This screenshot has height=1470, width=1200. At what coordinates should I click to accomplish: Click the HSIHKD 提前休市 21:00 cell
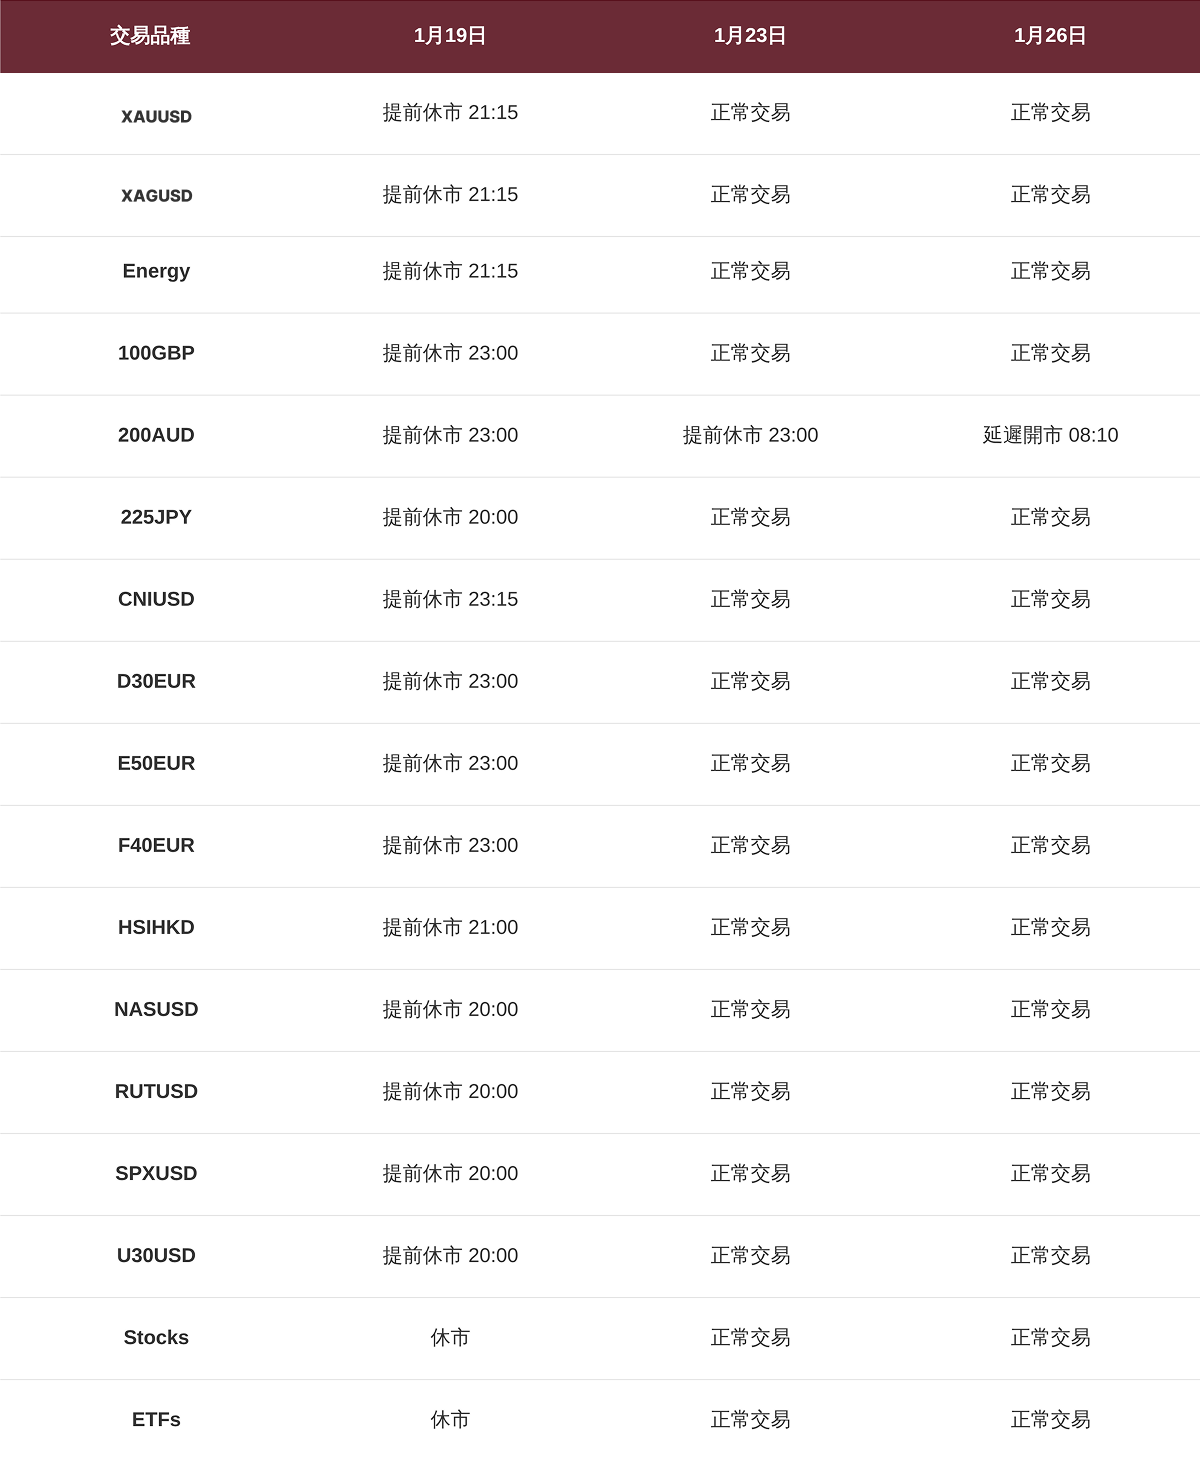[450, 927]
